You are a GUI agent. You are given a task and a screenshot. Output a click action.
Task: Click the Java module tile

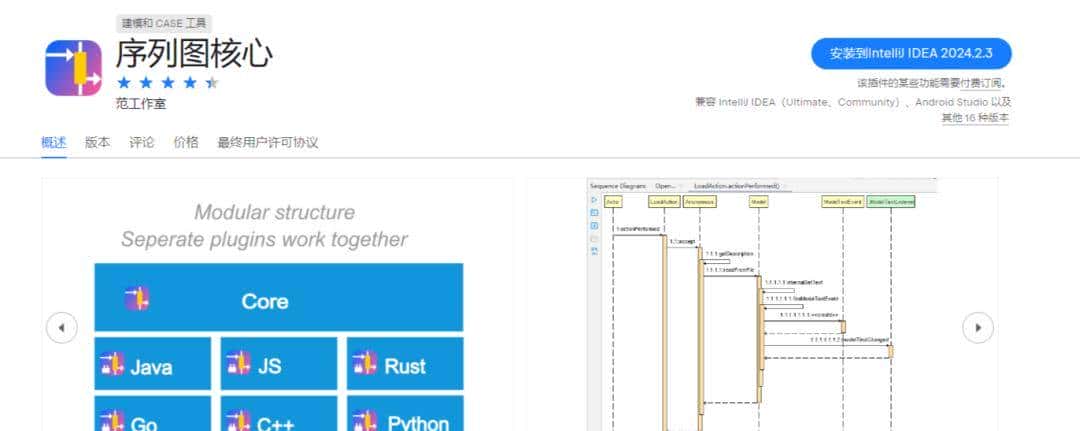[153, 364]
